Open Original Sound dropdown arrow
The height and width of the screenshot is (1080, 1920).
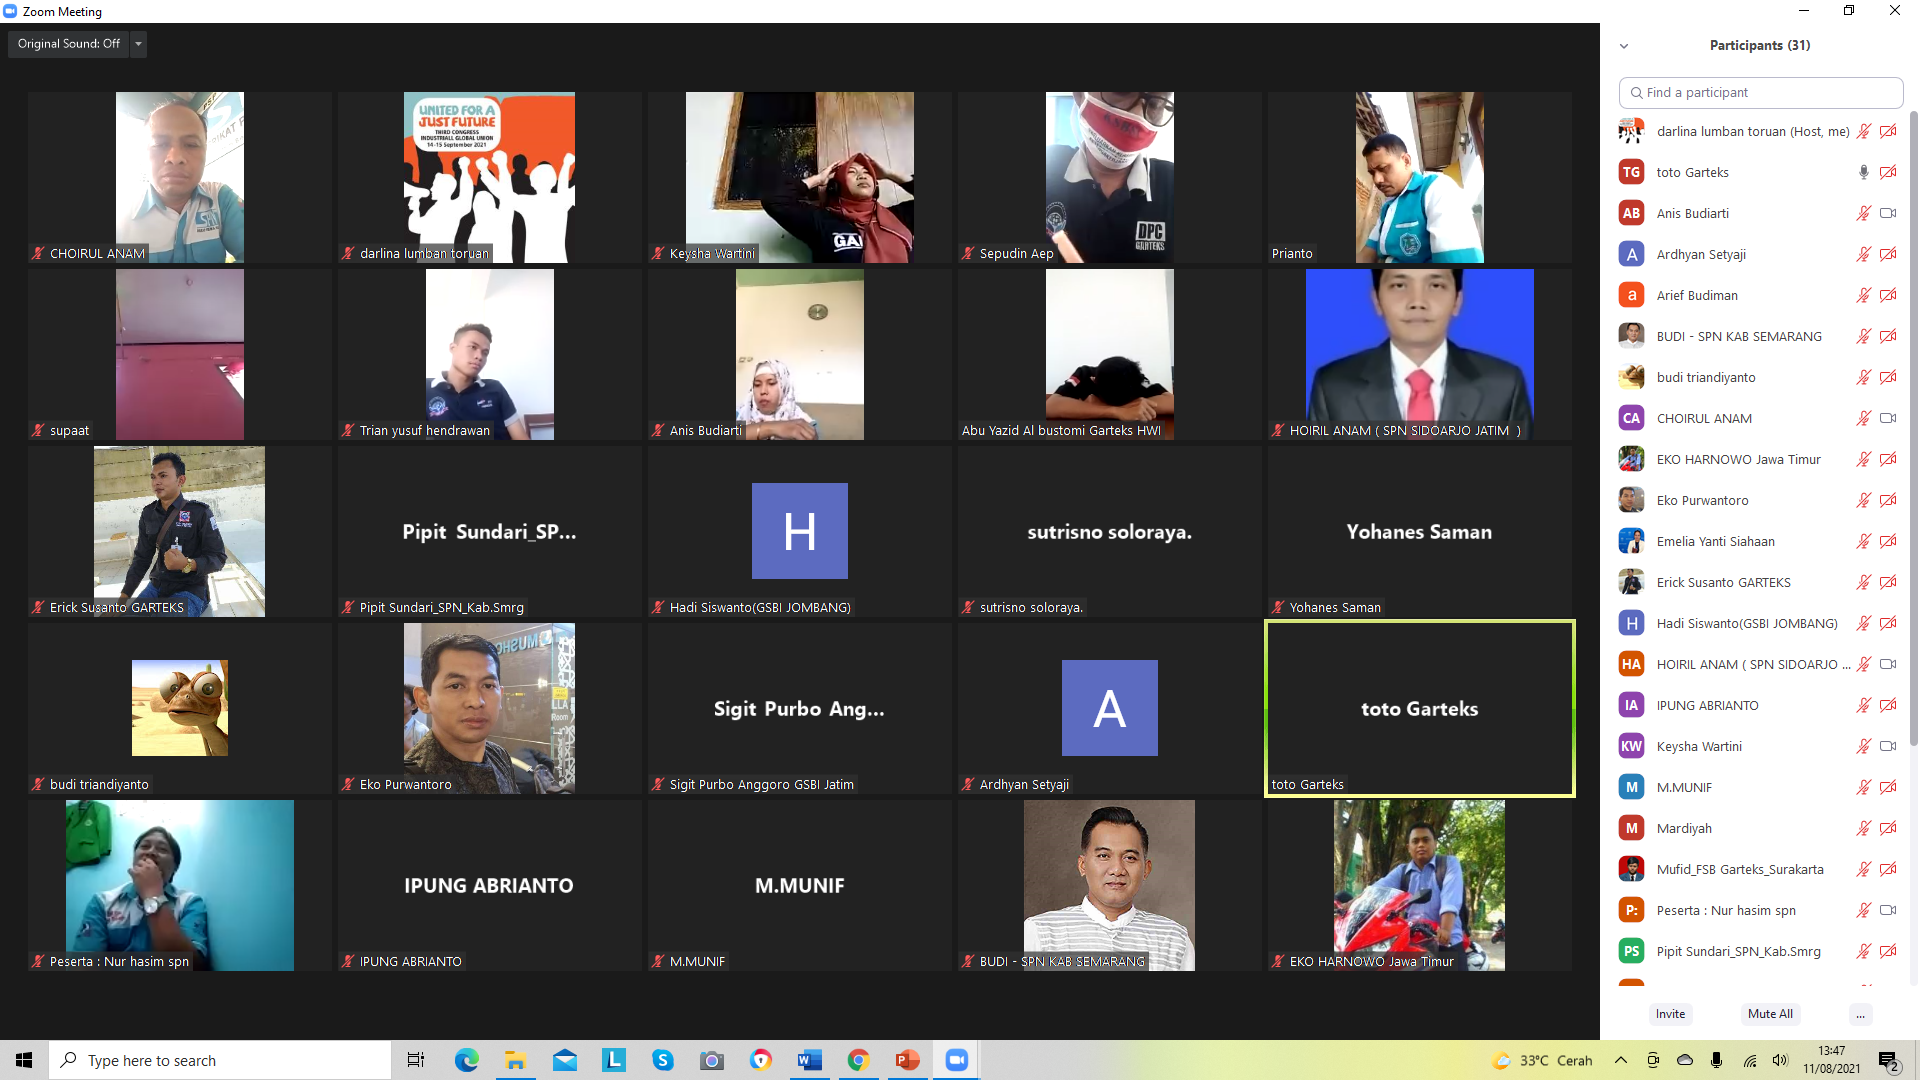pos(139,44)
